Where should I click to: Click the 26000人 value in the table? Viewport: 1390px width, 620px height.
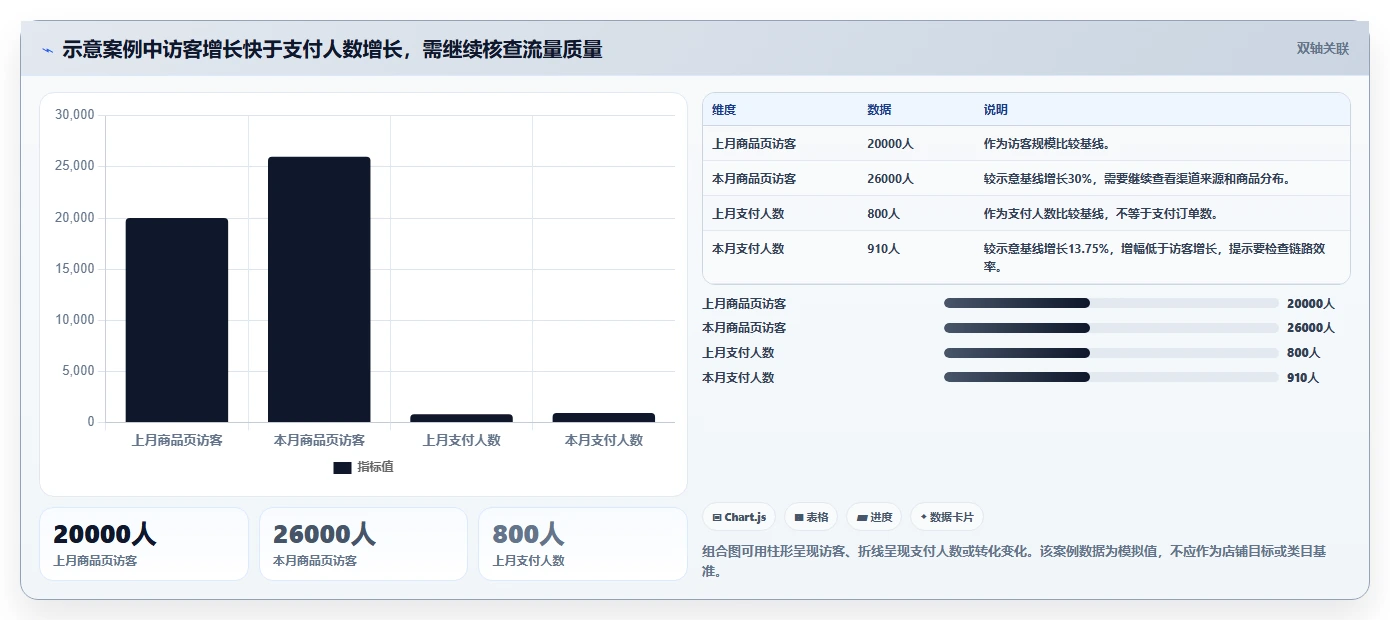(x=890, y=179)
